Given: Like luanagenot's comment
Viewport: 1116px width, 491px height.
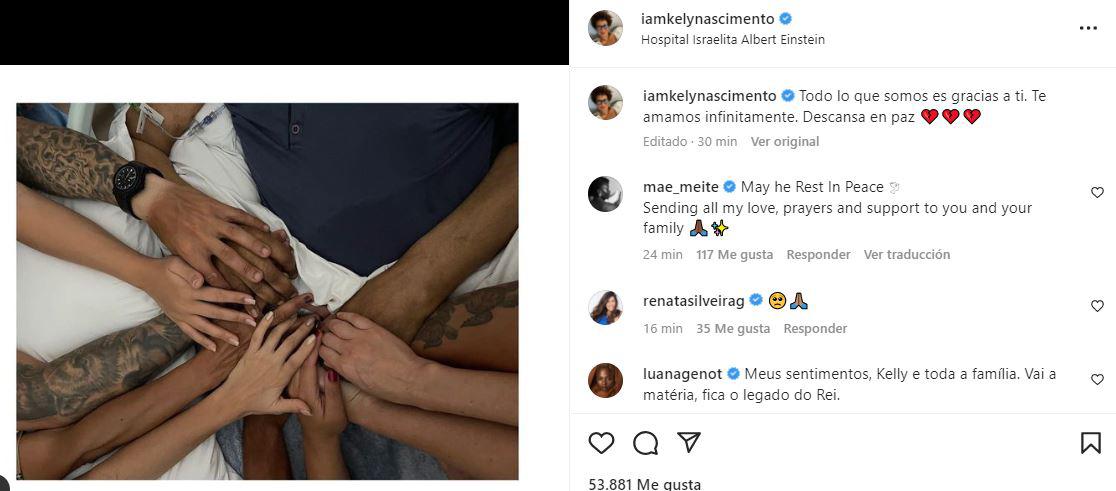Looking at the screenshot, I should point(1097,380).
